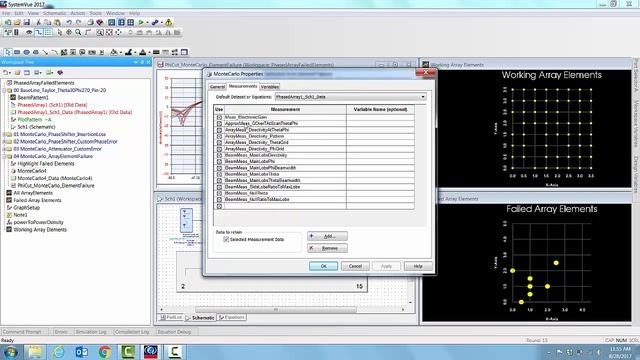This screenshot has height=360, width=640.
Task: Select the arc drawing tool
Action: pyautogui.click(x=54, y=52)
